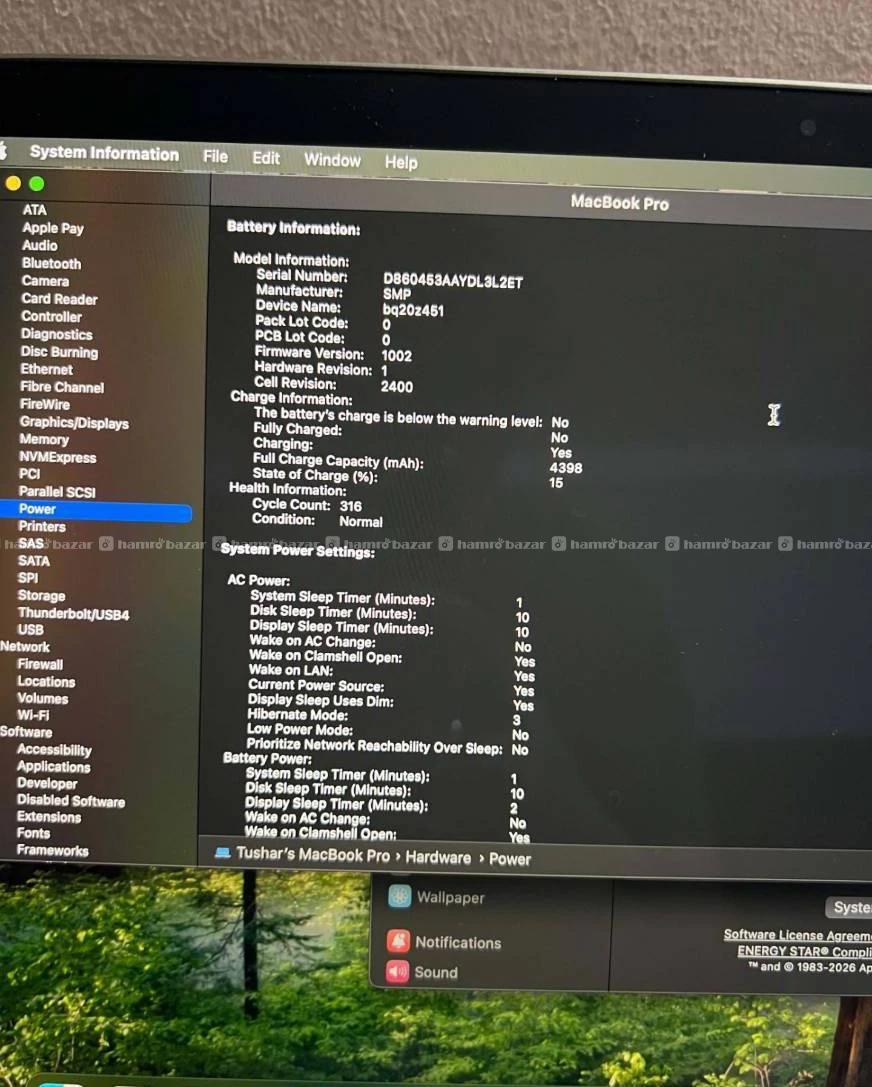
Task: Select ATA in the sidebar
Action: tap(35, 209)
